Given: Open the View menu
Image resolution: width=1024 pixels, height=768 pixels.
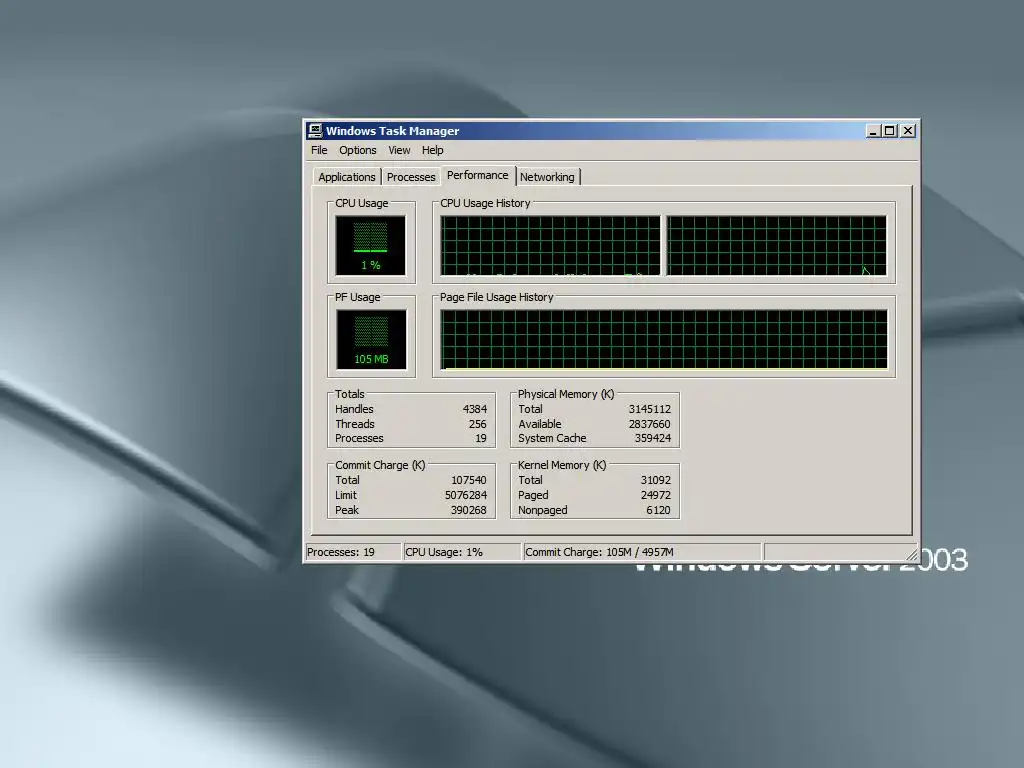Looking at the screenshot, I should click(399, 150).
